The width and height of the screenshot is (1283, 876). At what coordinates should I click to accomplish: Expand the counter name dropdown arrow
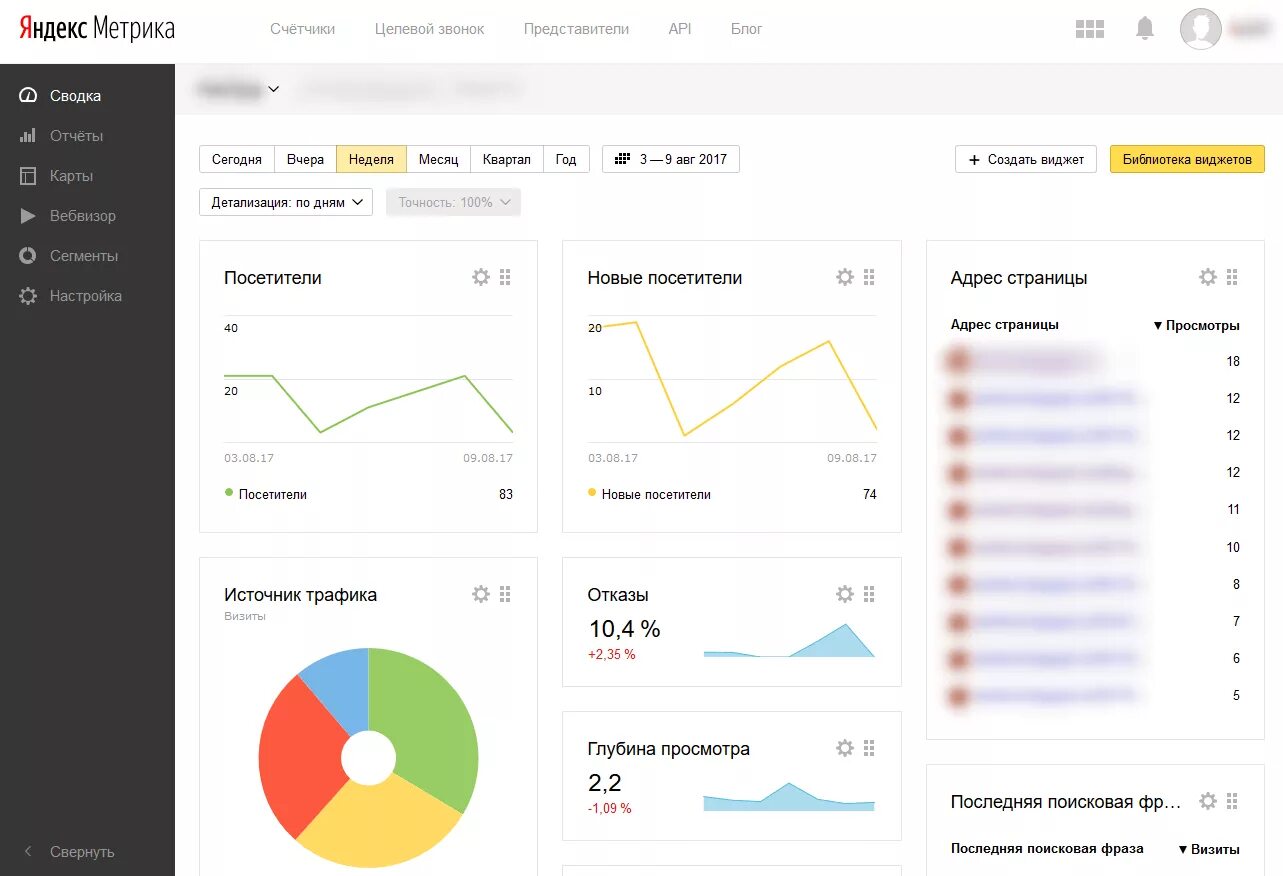tap(274, 89)
